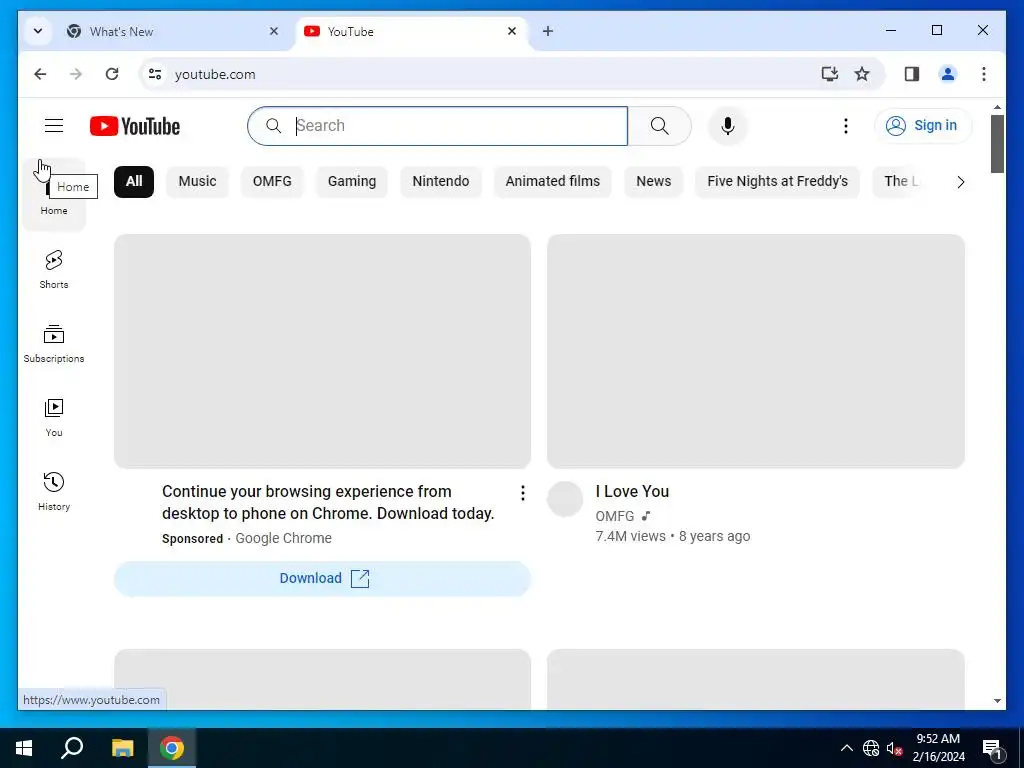This screenshot has height=768, width=1024.
Task: Open the notification center icon
Action: 992,748
